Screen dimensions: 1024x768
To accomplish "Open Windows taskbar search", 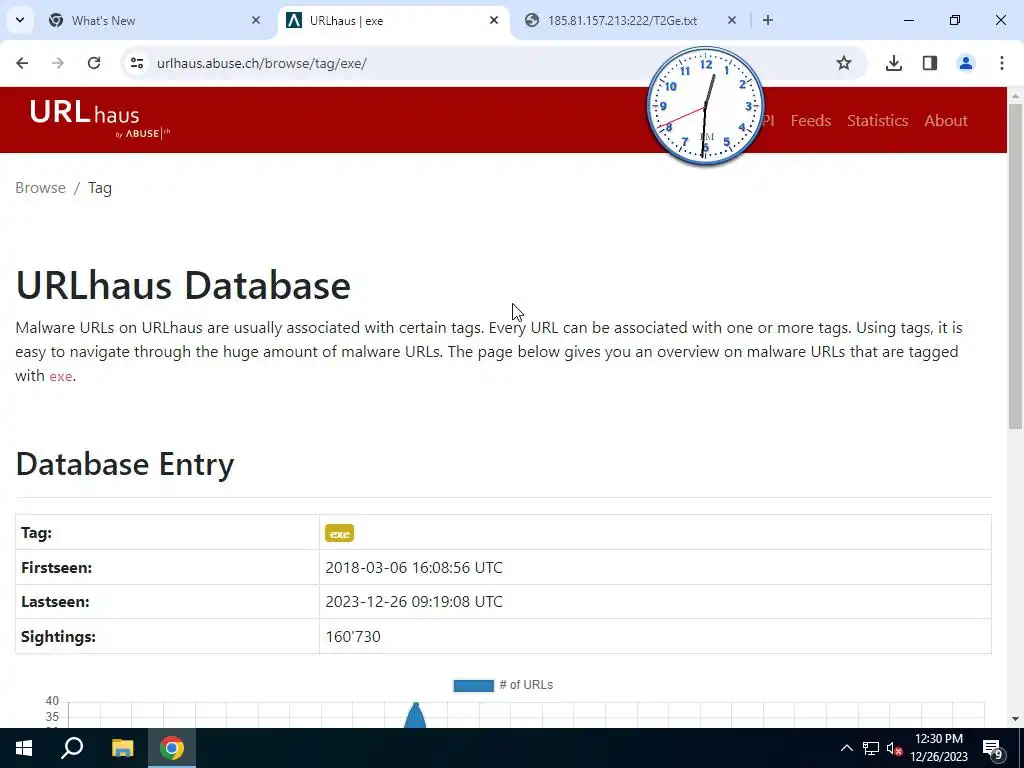I will [x=72, y=748].
